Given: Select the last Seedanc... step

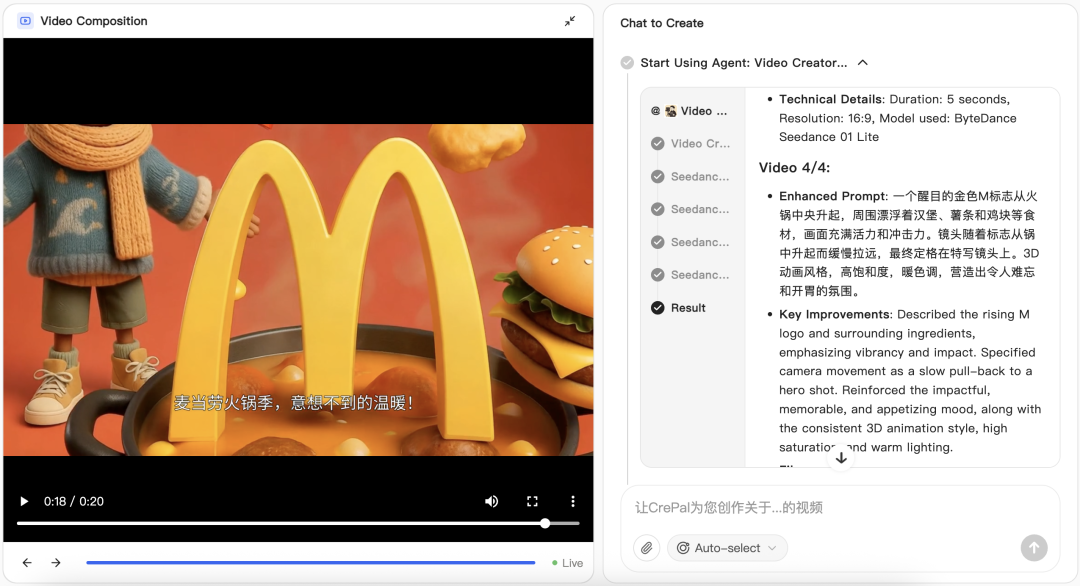Looking at the screenshot, I should pyautogui.click(x=691, y=275).
